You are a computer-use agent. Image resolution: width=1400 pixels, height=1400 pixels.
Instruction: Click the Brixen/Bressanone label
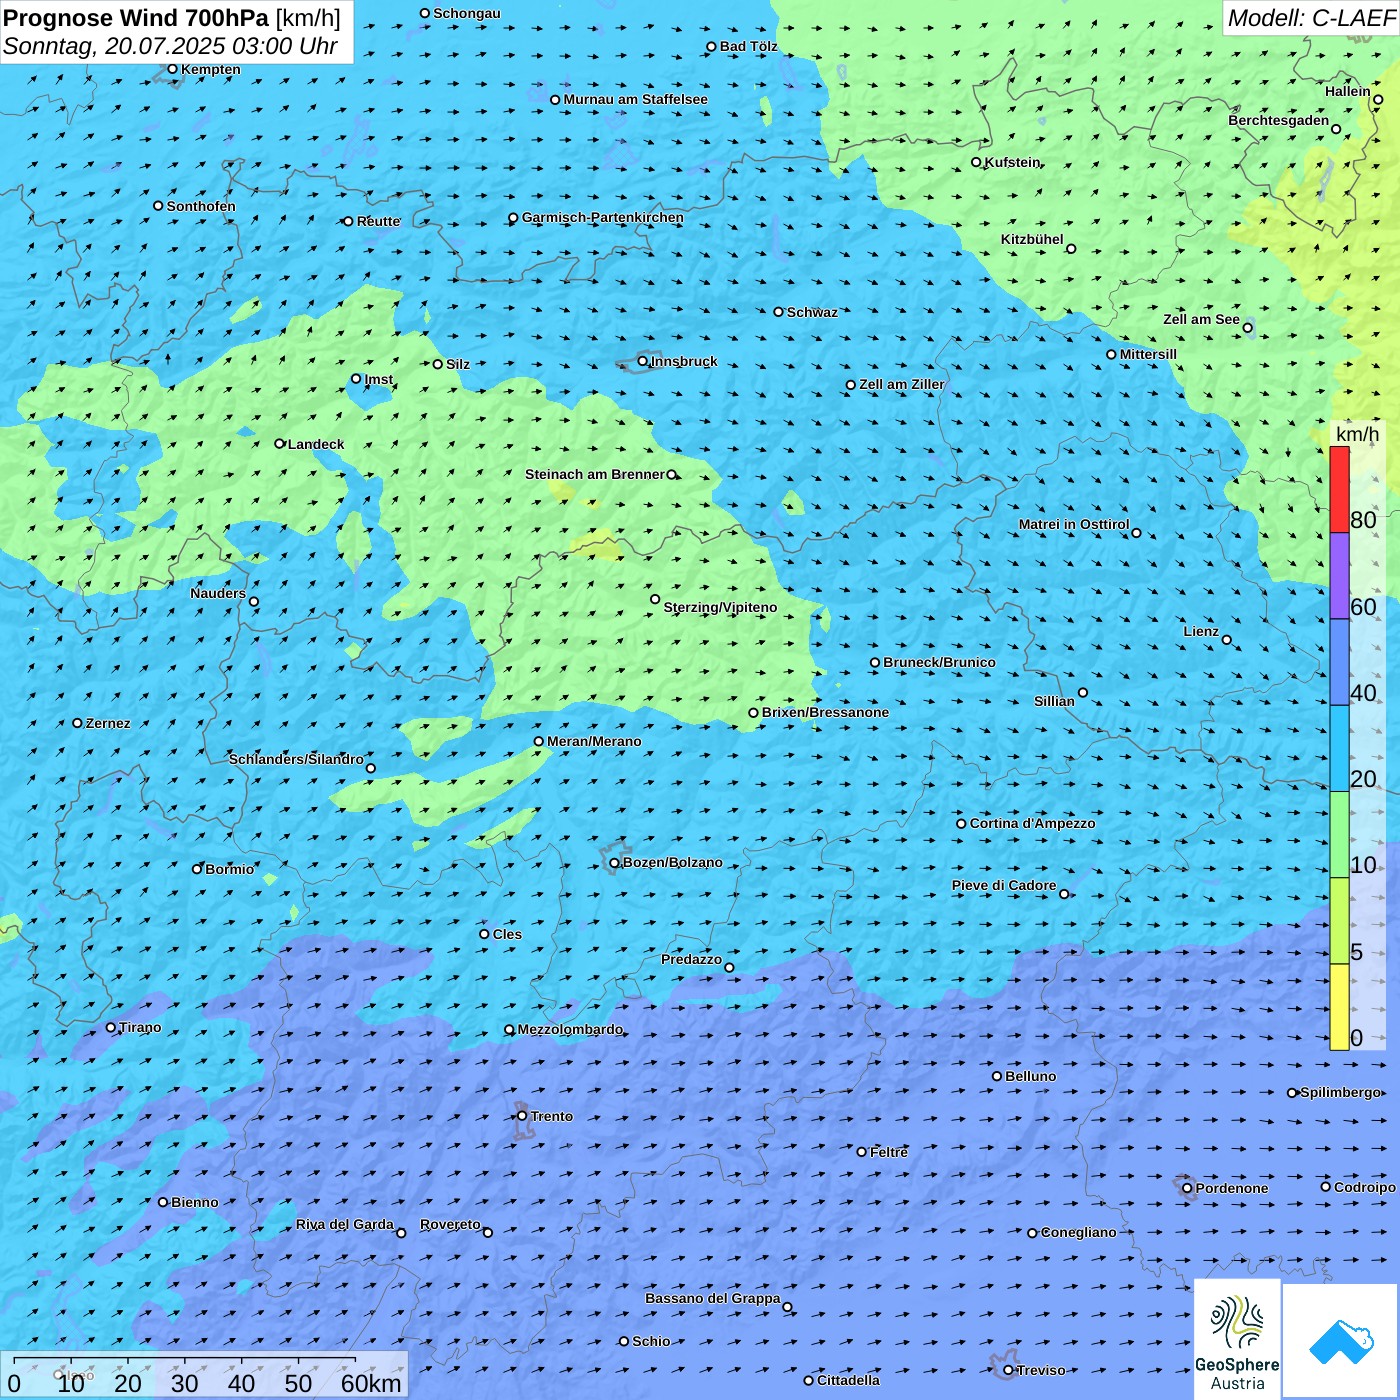click(825, 712)
